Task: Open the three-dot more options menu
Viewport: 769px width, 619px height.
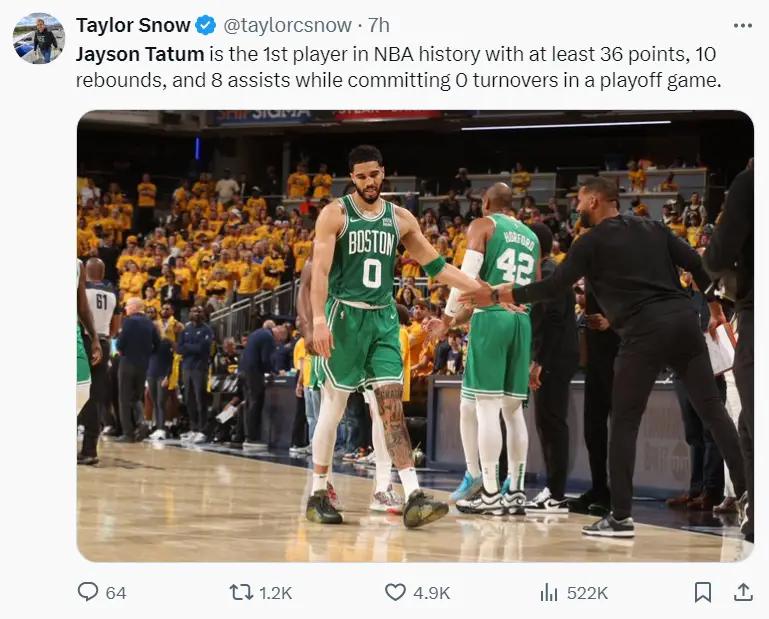Action: point(743,26)
